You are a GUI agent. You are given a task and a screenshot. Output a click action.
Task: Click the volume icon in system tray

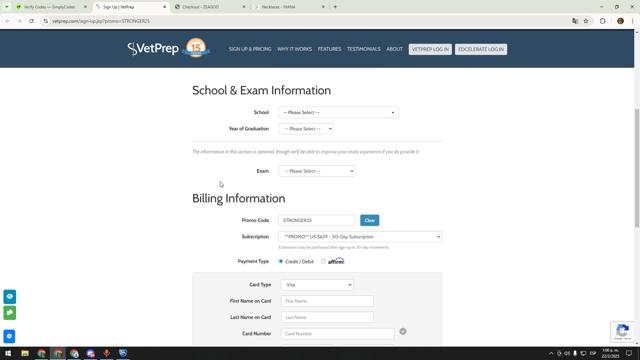click(x=567, y=353)
